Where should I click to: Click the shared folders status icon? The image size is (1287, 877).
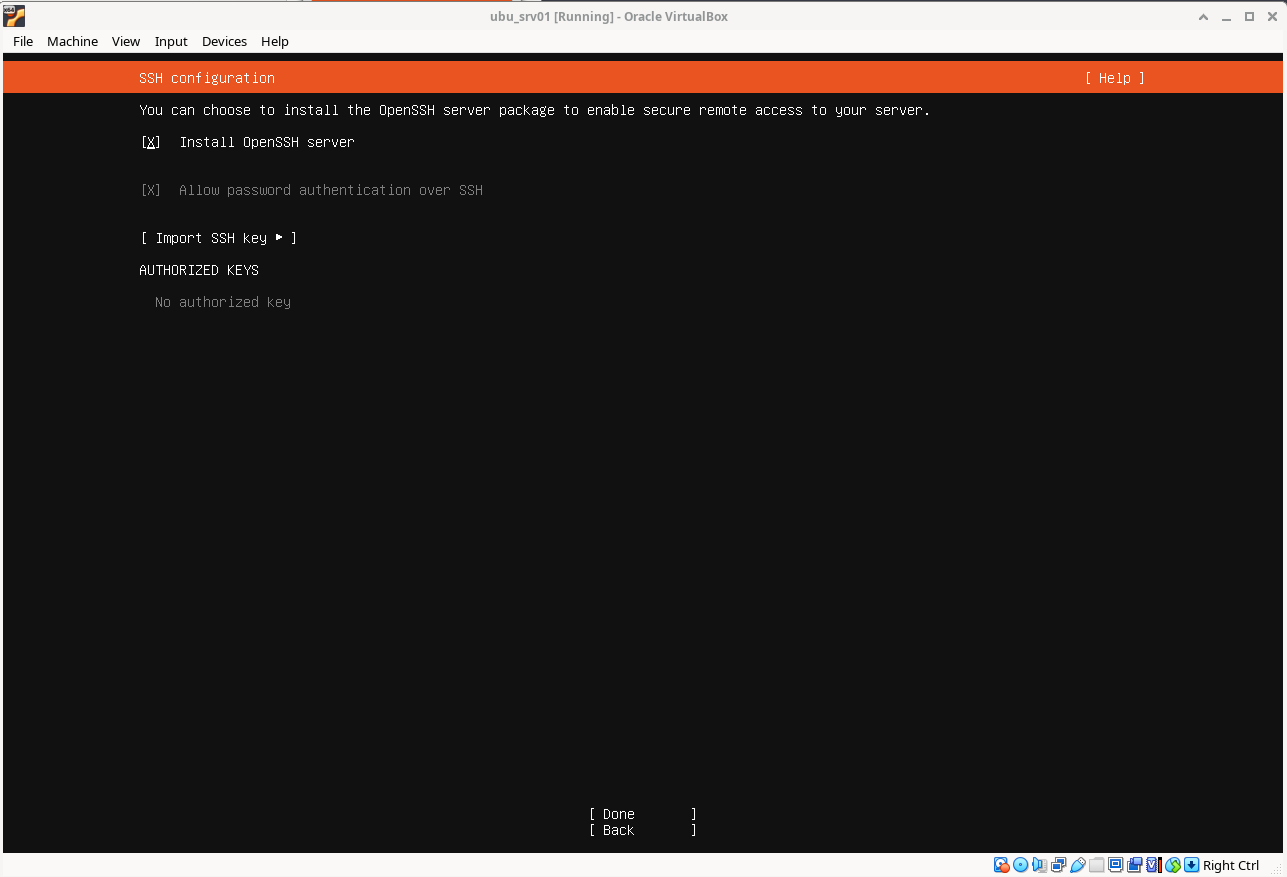pyautogui.click(x=1096, y=865)
